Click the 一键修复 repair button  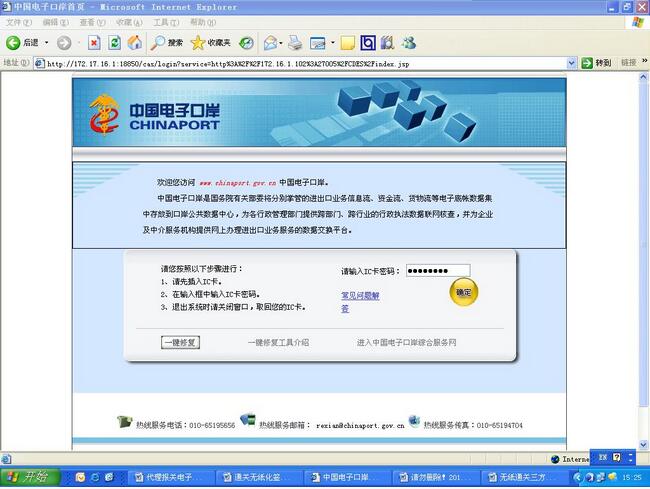click(x=180, y=342)
